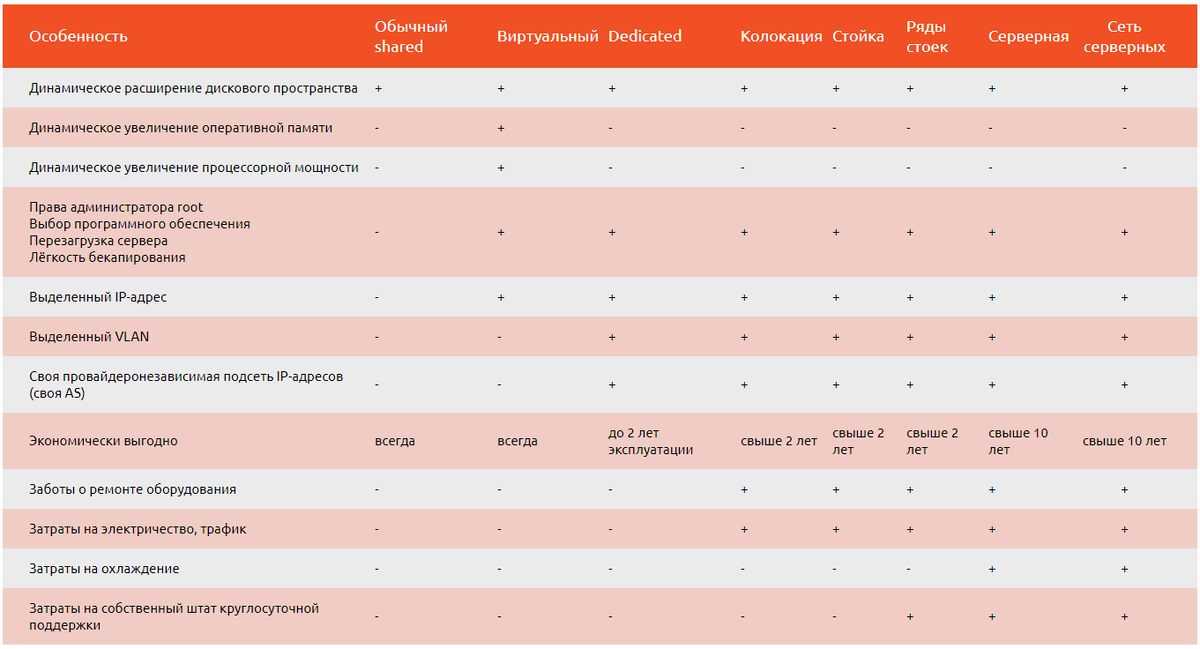Click 'Права администратора root' text
This screenshot has height=649, width=1200.
coord(116,207)
